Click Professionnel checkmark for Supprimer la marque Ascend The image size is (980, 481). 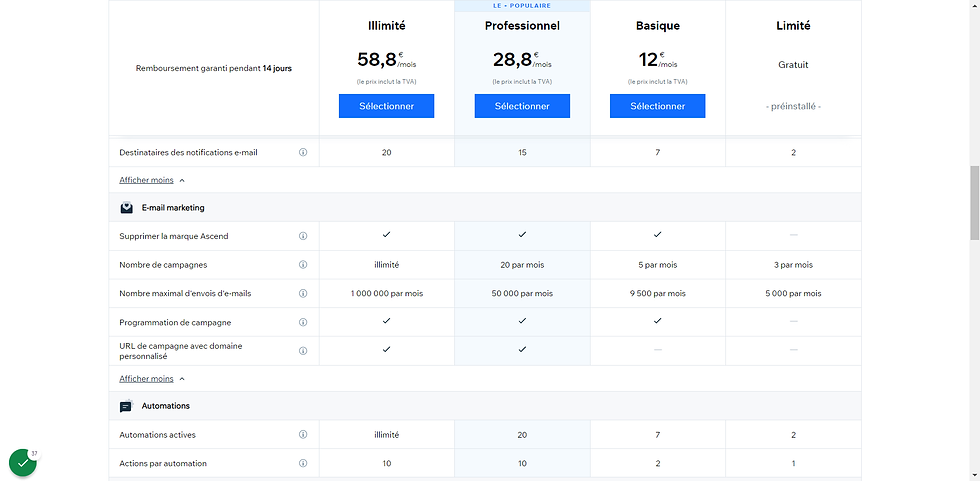tap(522, 234)
